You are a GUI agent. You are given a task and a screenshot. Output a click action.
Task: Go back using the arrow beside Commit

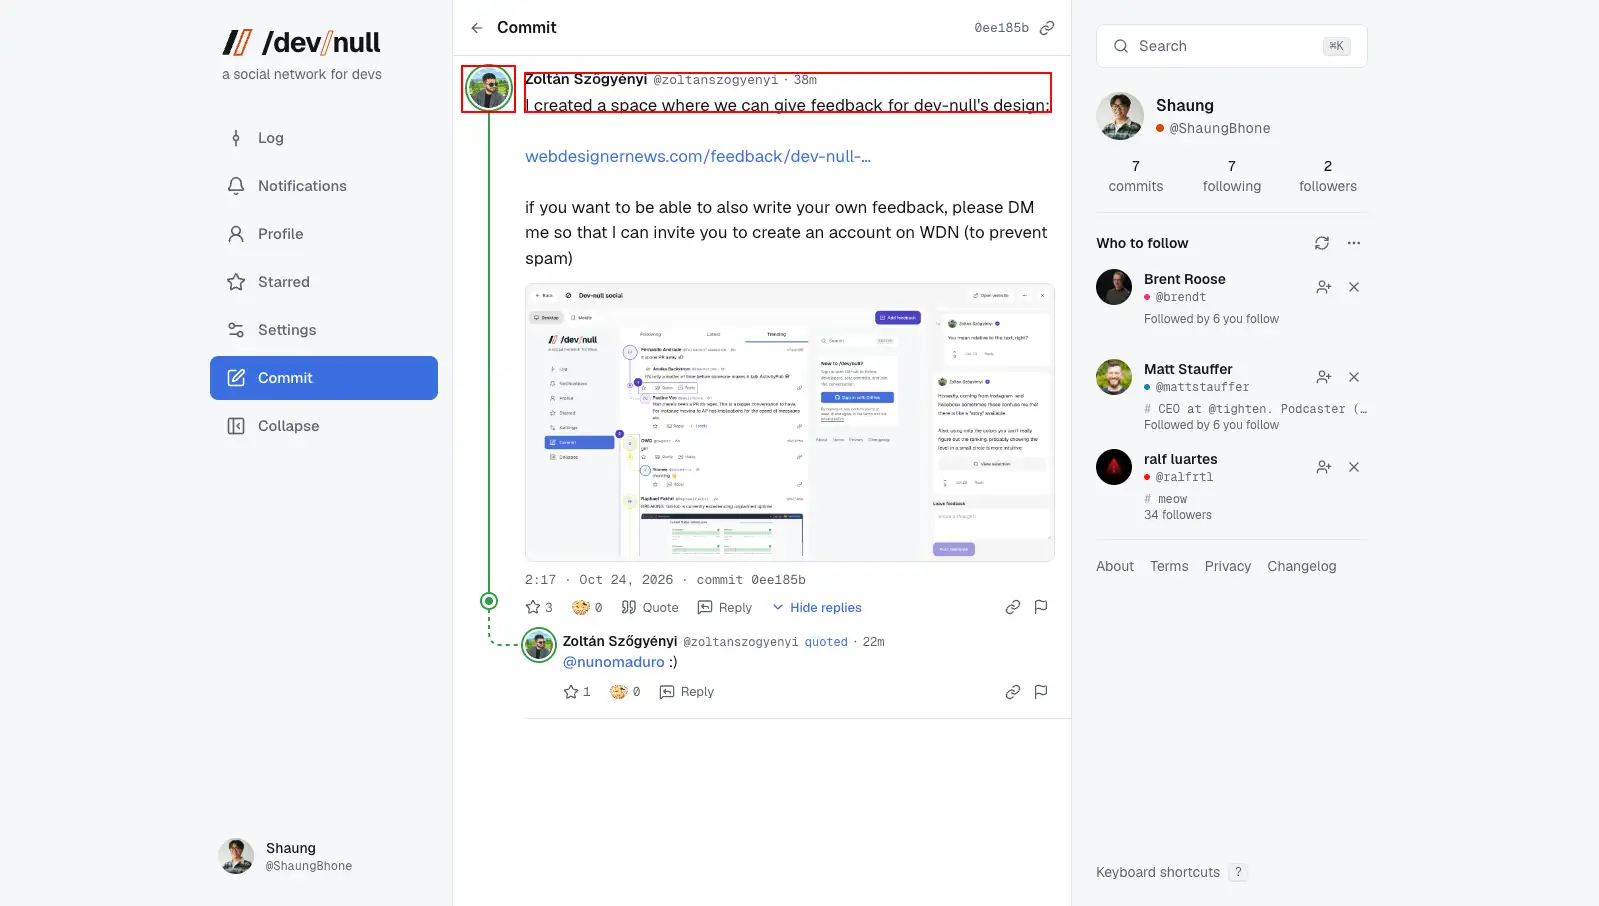[477, 28]
